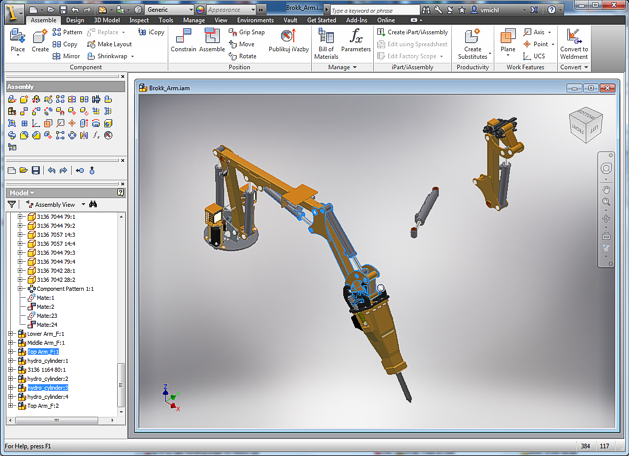The height and width of the screenshot is (456, 629).
Task: Open the Vault tab
Action: point(290,20)
